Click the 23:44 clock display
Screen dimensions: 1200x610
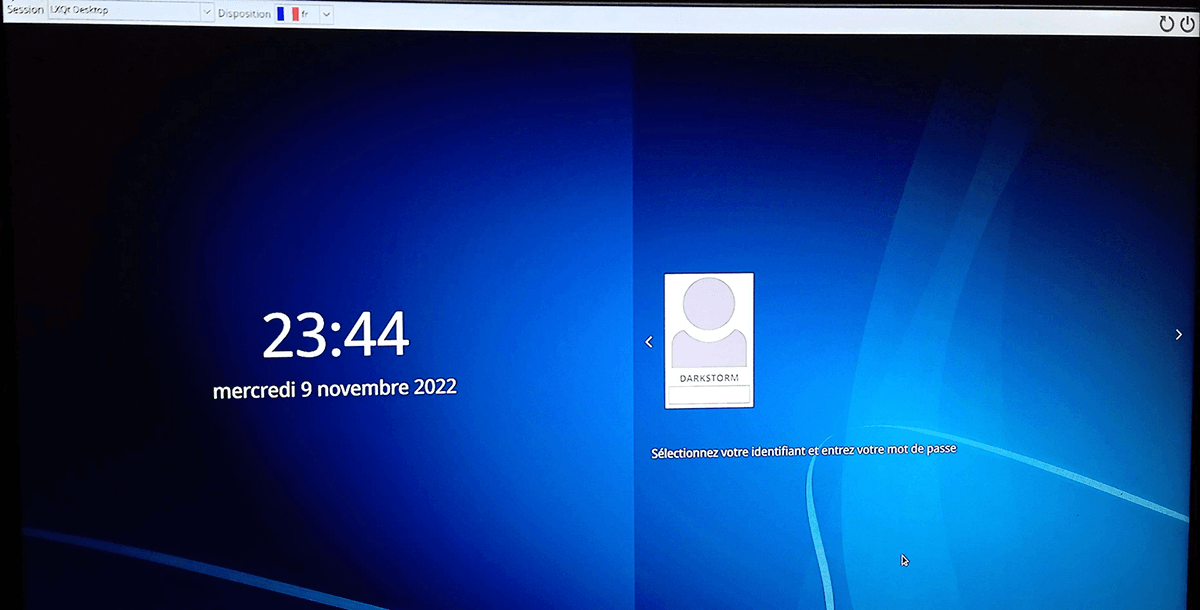click(x=335, y=335)
